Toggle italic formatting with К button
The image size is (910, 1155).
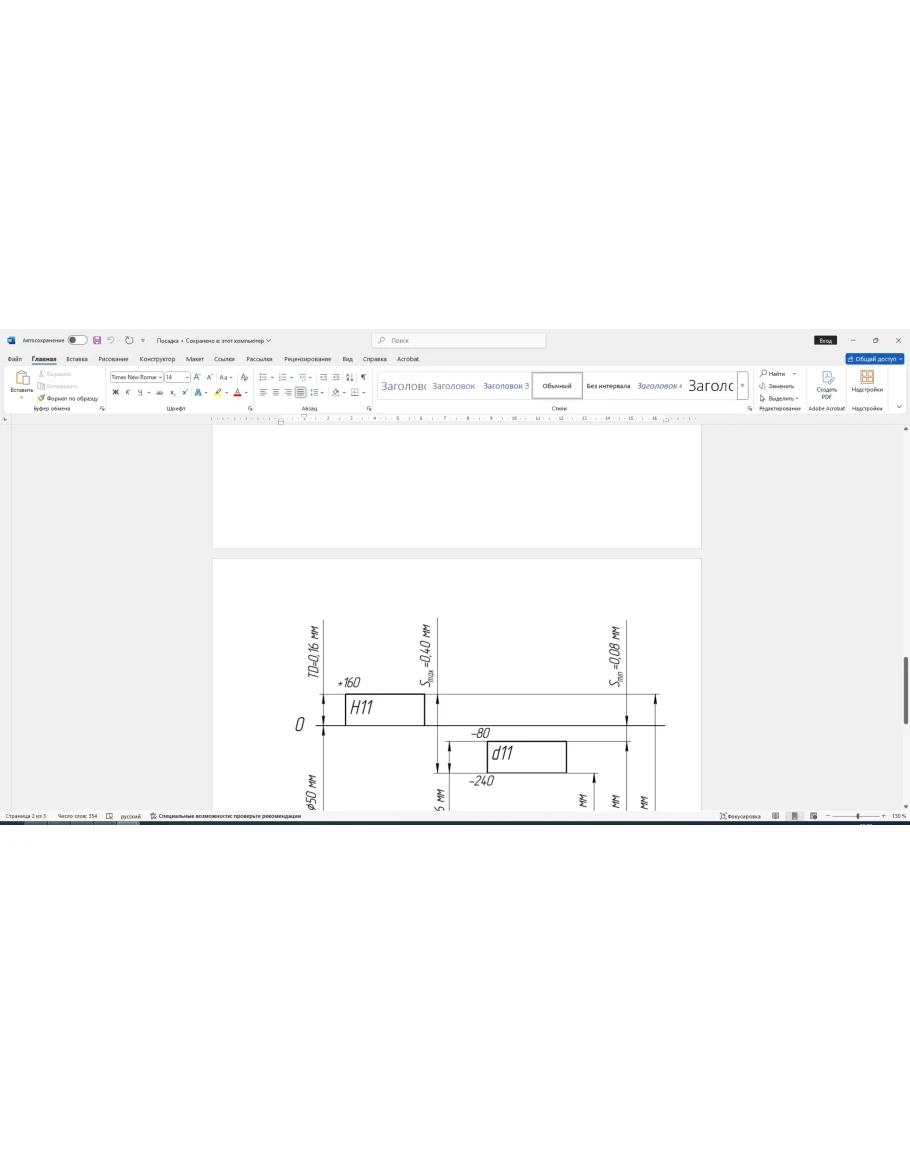point(127,392)
